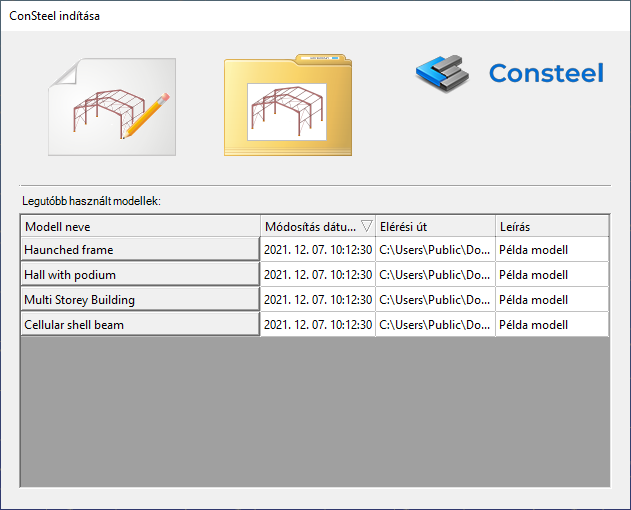This screenshot has height=510, width=631.
Task: Open the folder icon to browse models
Action: pyautogui.click(x=288, y=105)
